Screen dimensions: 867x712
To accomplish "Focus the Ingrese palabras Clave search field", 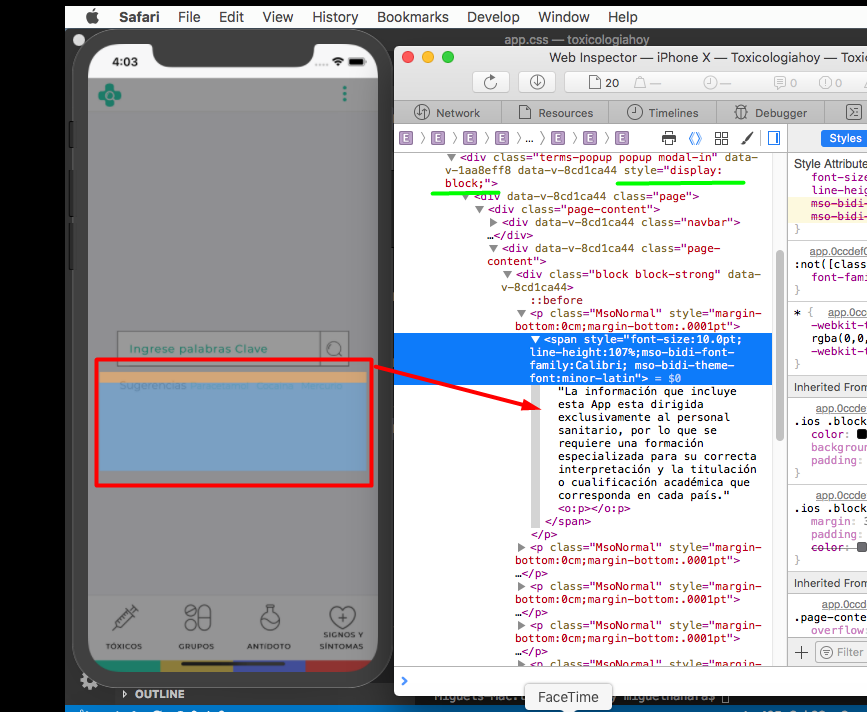I will click(219, 349).
